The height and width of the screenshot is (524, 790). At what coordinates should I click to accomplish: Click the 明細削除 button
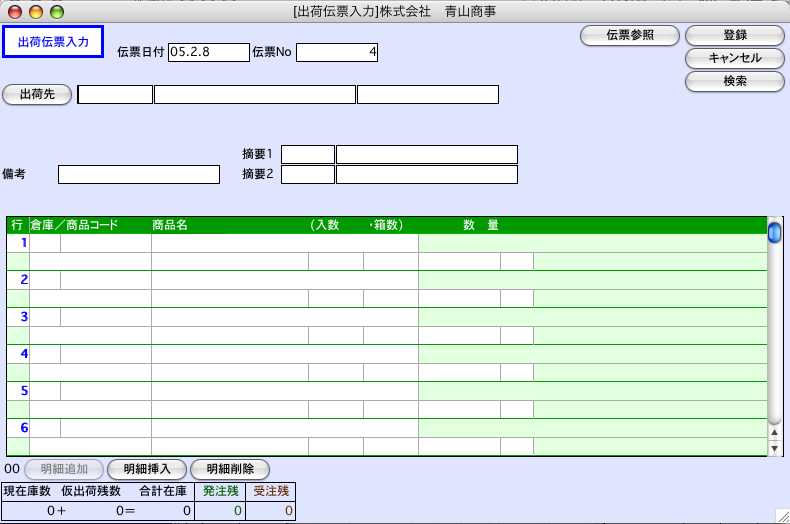[x=230, y=468]
